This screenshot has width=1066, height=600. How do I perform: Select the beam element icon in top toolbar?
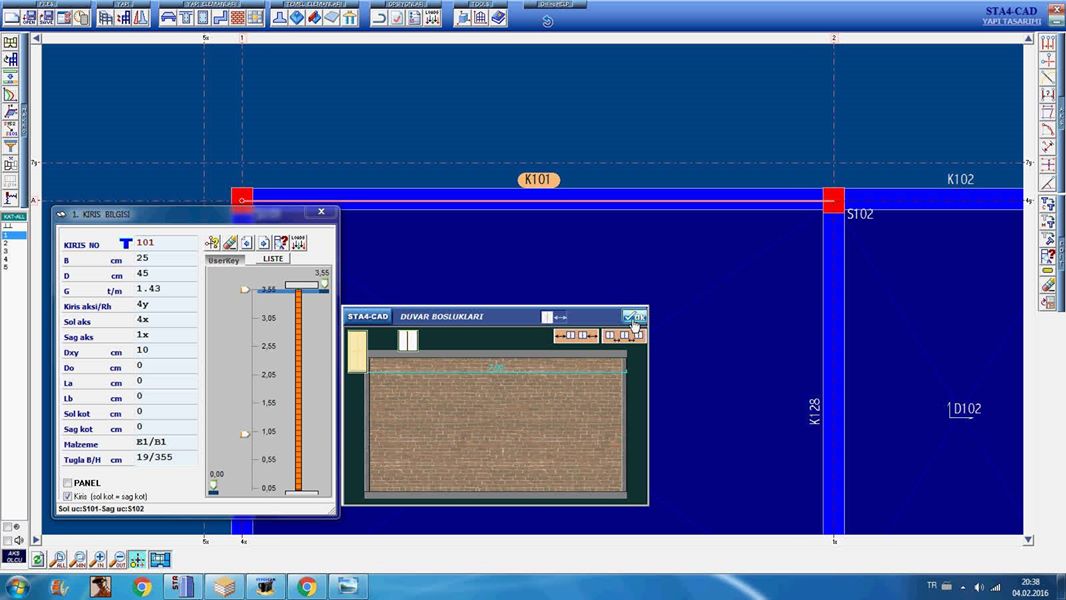pos(168,18)
